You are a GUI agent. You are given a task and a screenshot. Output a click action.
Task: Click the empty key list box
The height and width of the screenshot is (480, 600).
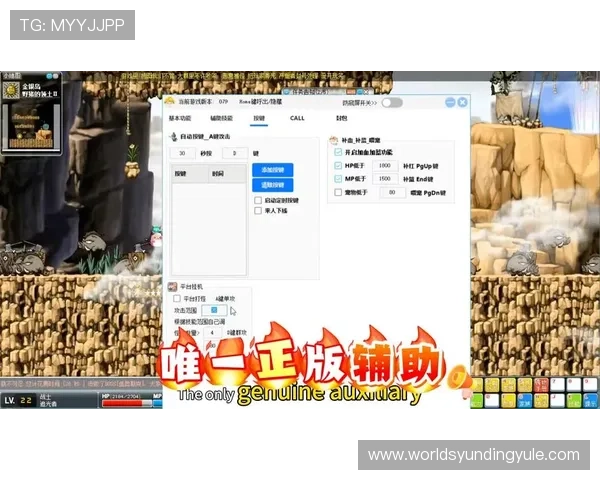(209, 229)
